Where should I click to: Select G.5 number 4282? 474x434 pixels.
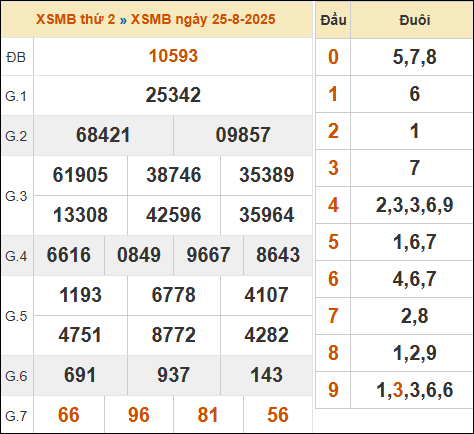tap(266, 335)
